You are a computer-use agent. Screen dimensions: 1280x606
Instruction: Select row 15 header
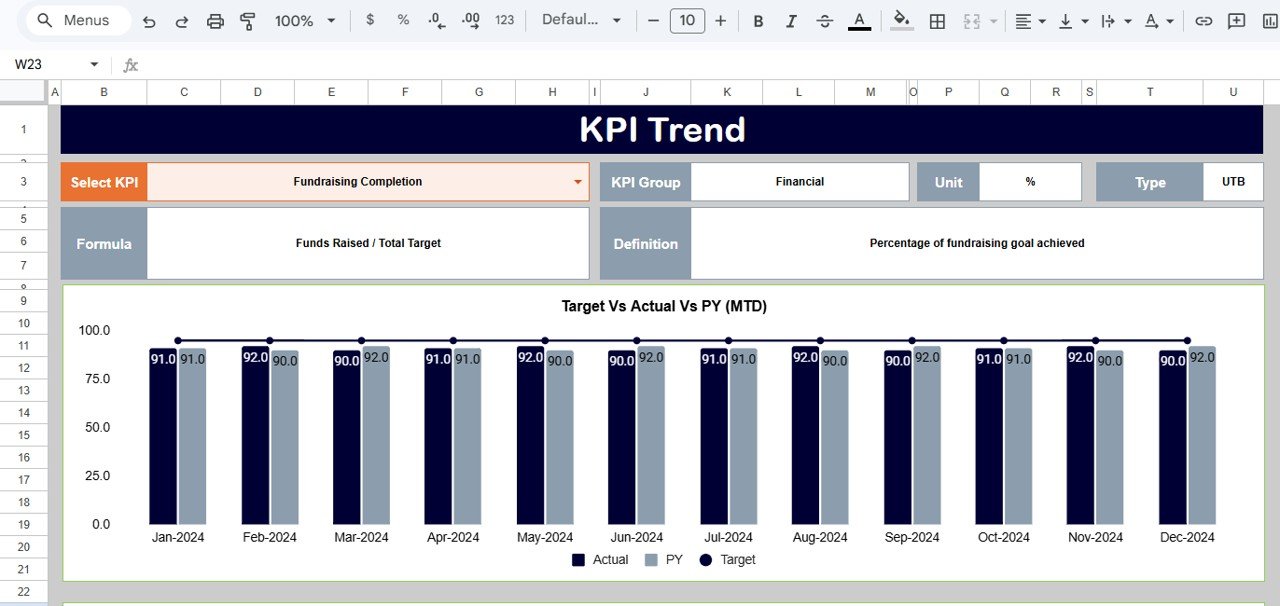point(24,435)
